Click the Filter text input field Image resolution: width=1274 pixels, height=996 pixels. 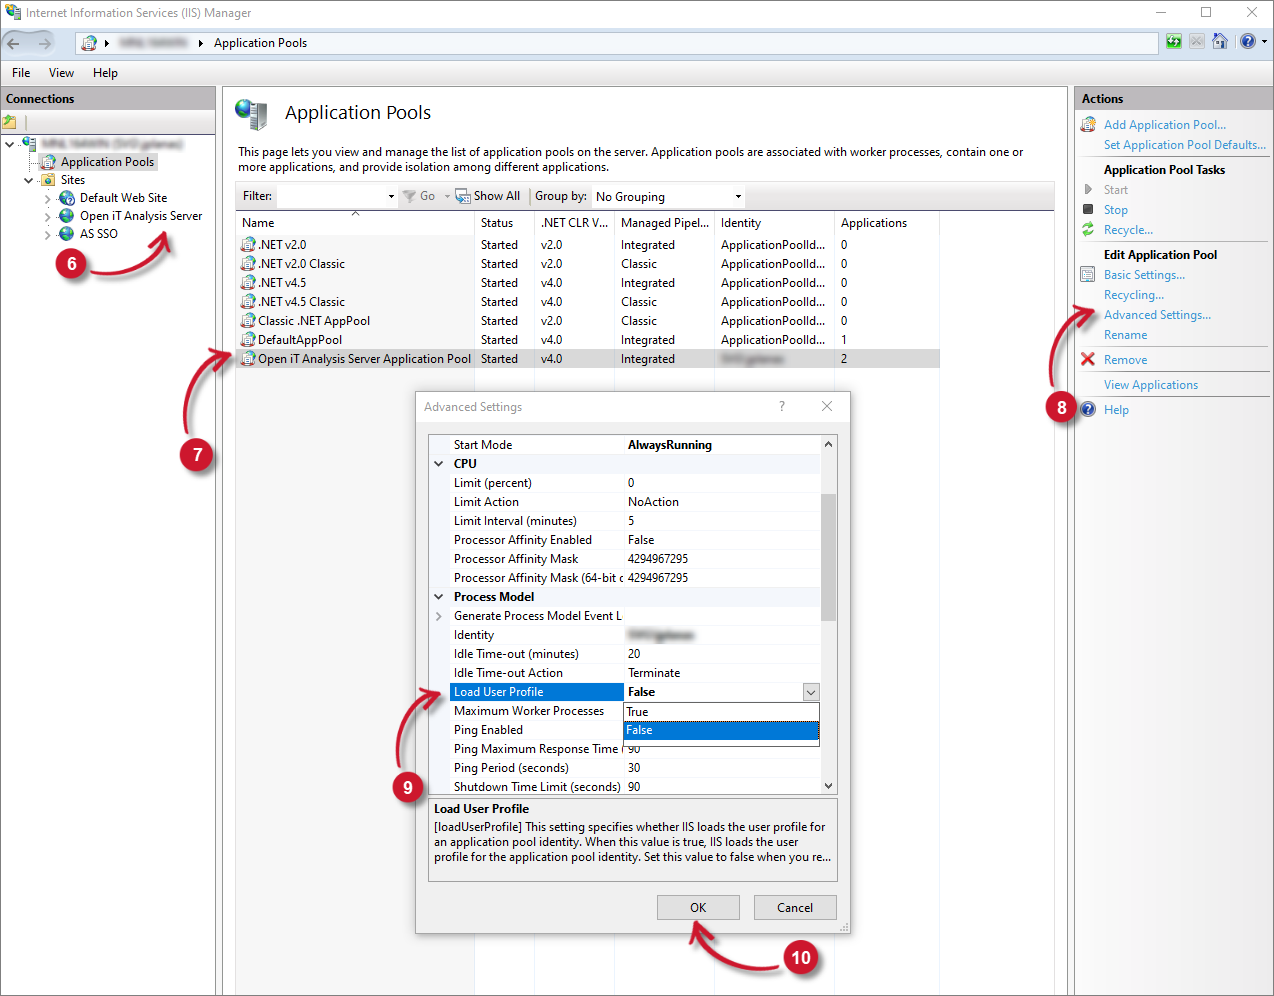tap(331, 196)
